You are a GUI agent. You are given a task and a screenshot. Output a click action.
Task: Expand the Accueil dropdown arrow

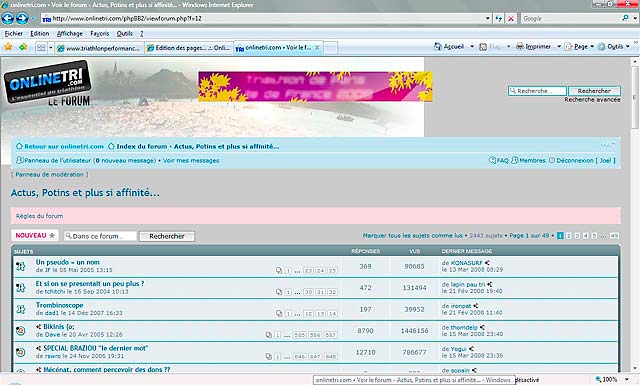click(x=472, y=47)
